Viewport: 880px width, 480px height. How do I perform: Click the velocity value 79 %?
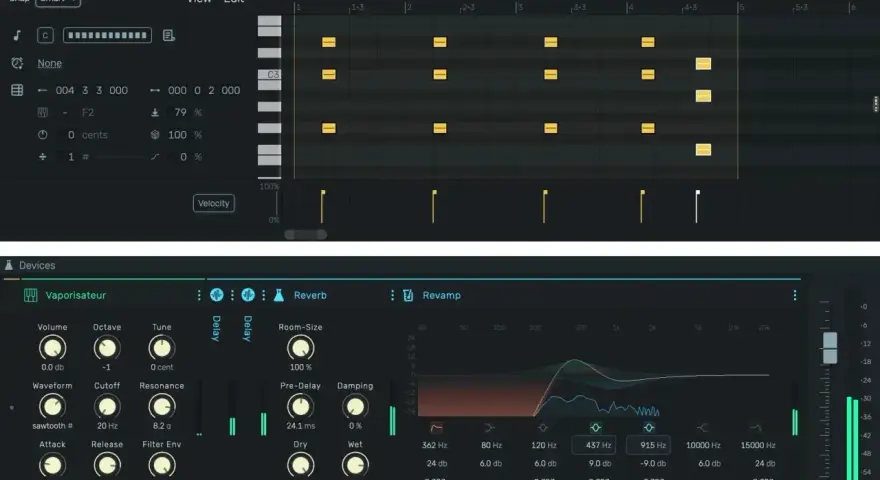pos(187,112)
